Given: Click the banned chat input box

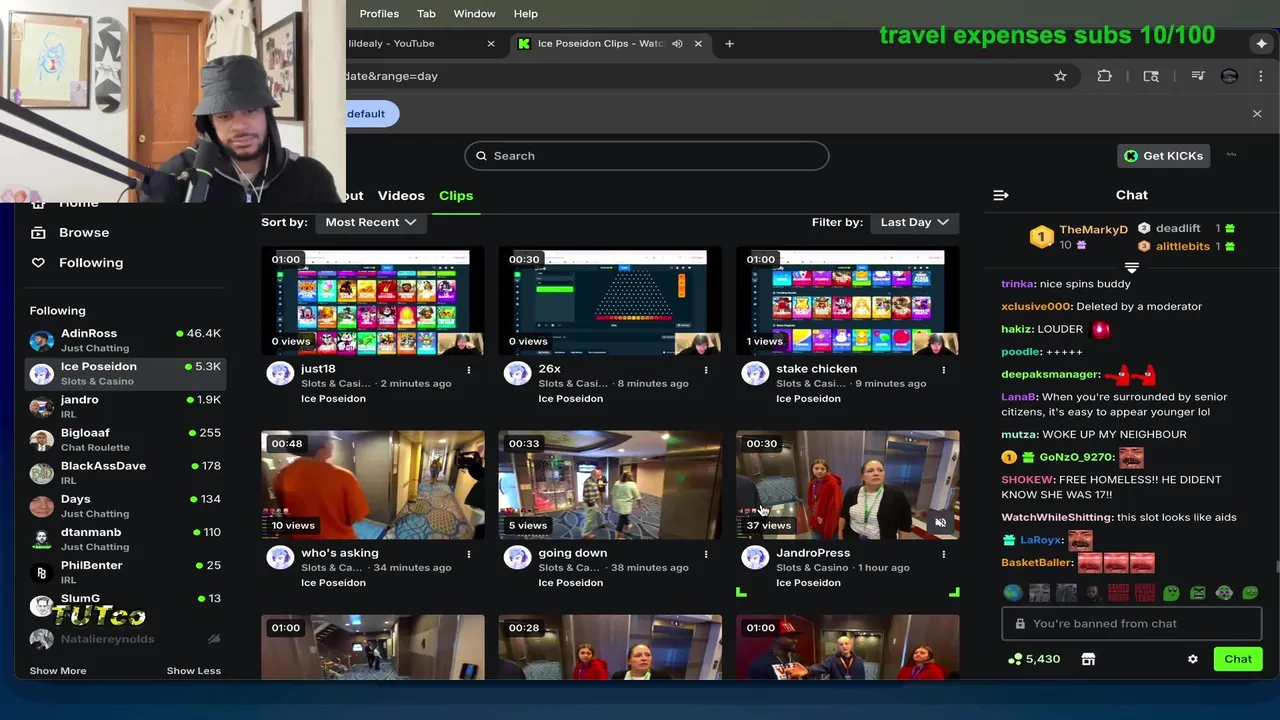Looking at the screenshot, I should coord(1132,623).
